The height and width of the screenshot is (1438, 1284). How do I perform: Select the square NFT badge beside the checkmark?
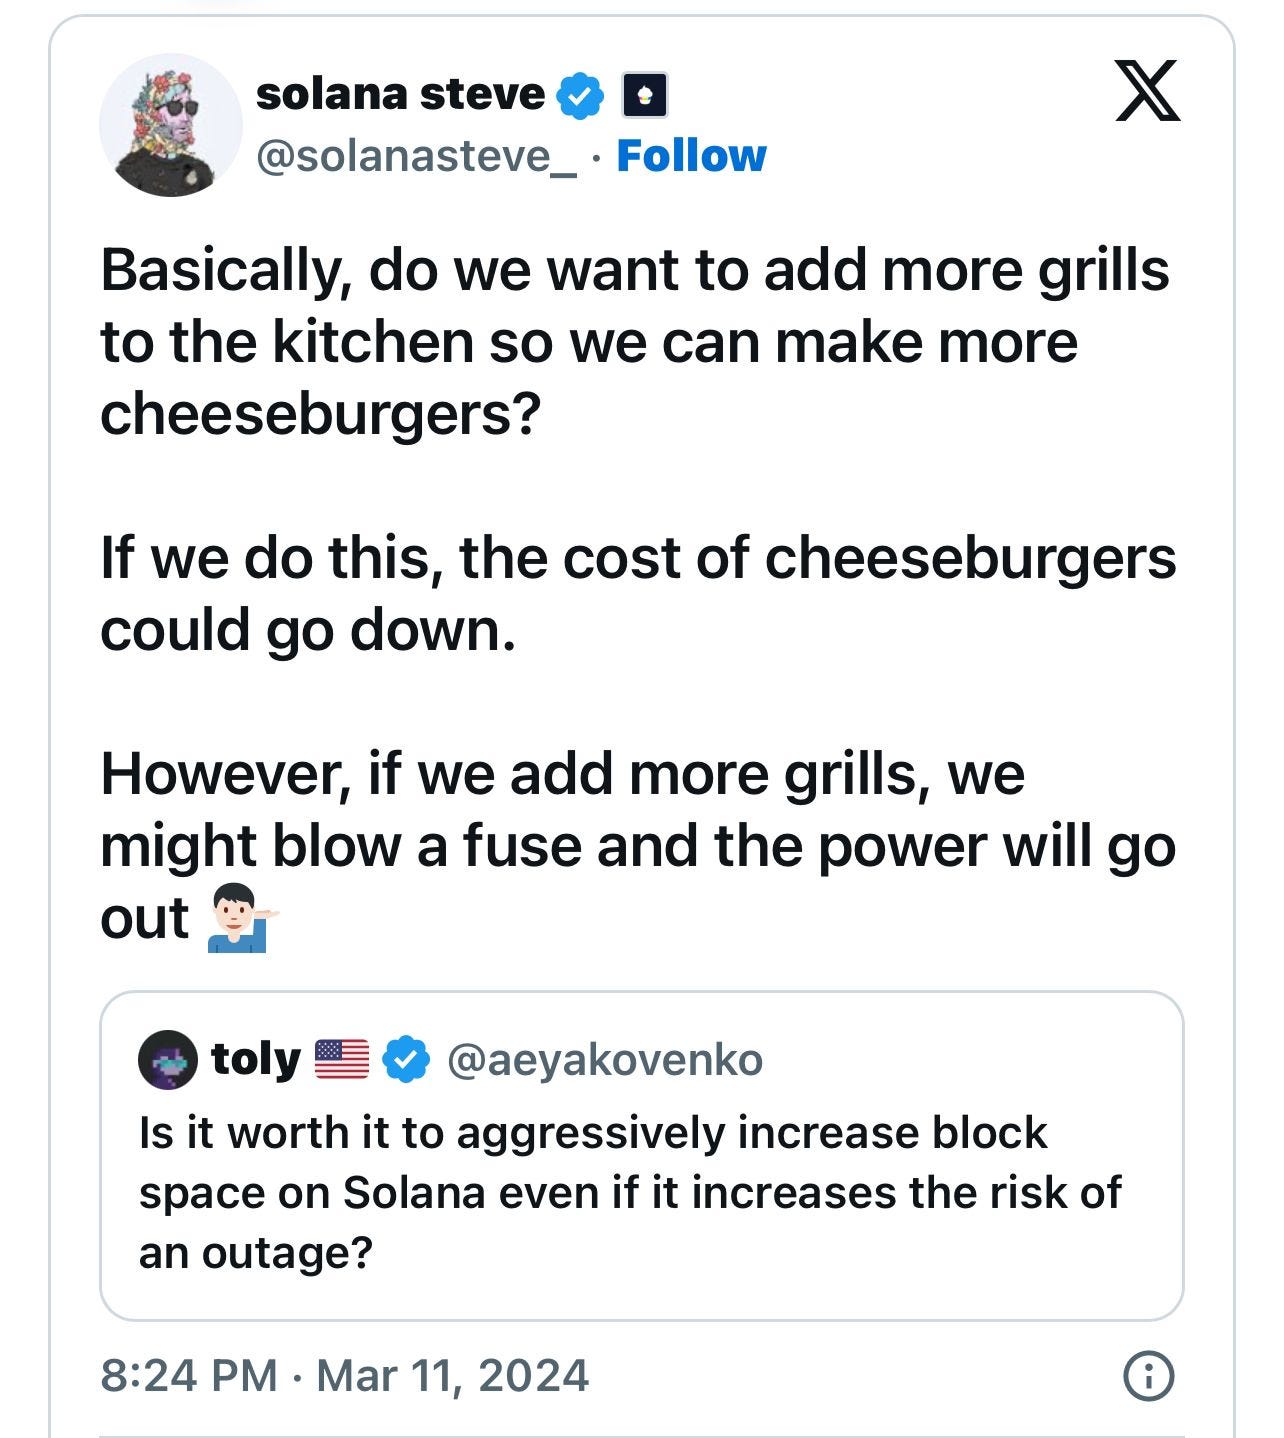coord(645,97)
